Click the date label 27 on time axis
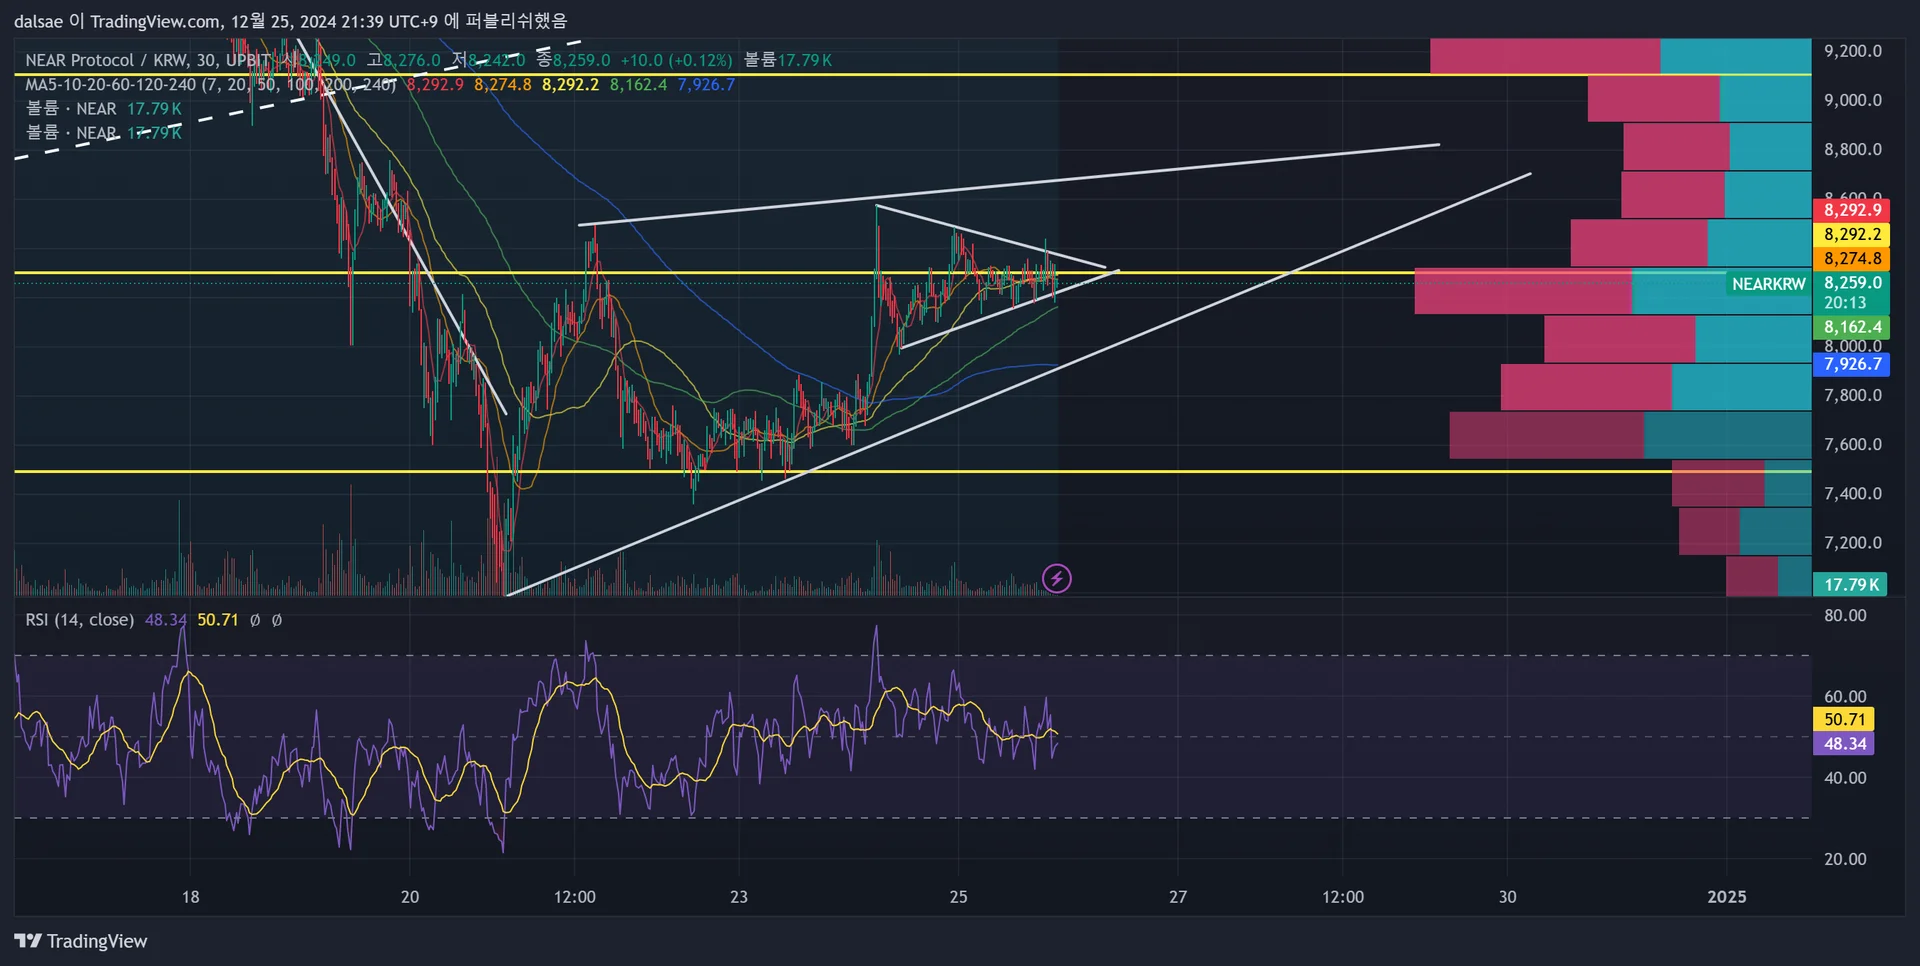Viewport: 1920px width, 966px height. pyautogui.click(x=1178, y=897)
